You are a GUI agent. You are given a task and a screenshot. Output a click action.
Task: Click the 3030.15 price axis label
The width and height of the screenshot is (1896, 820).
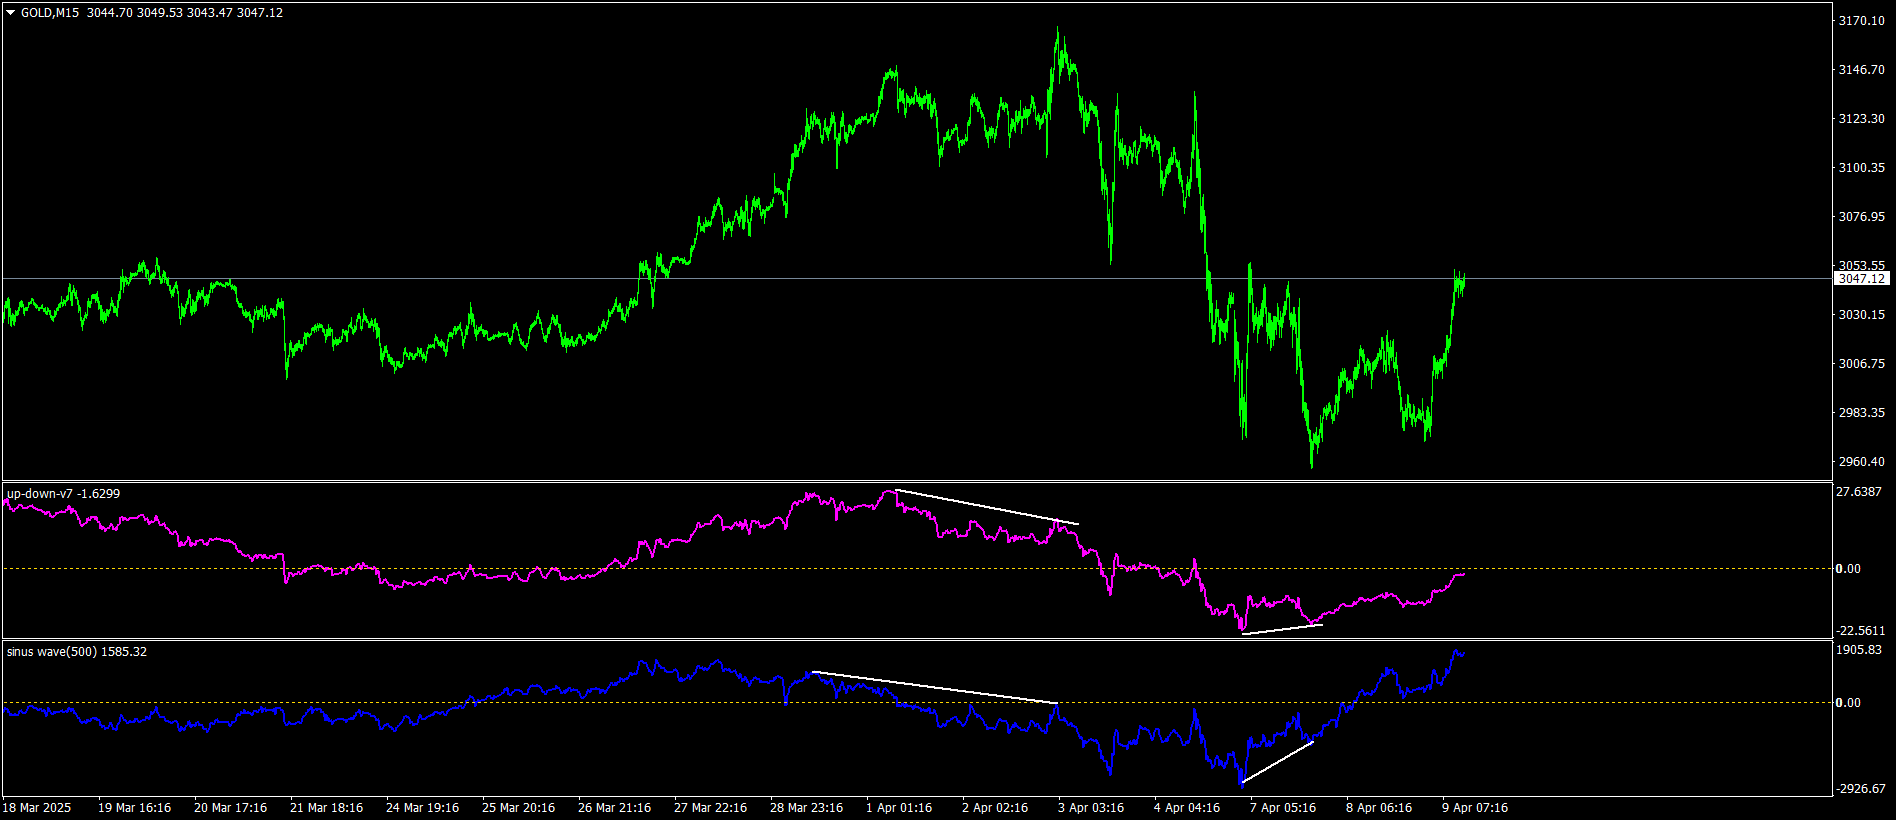coord(1862,315)
